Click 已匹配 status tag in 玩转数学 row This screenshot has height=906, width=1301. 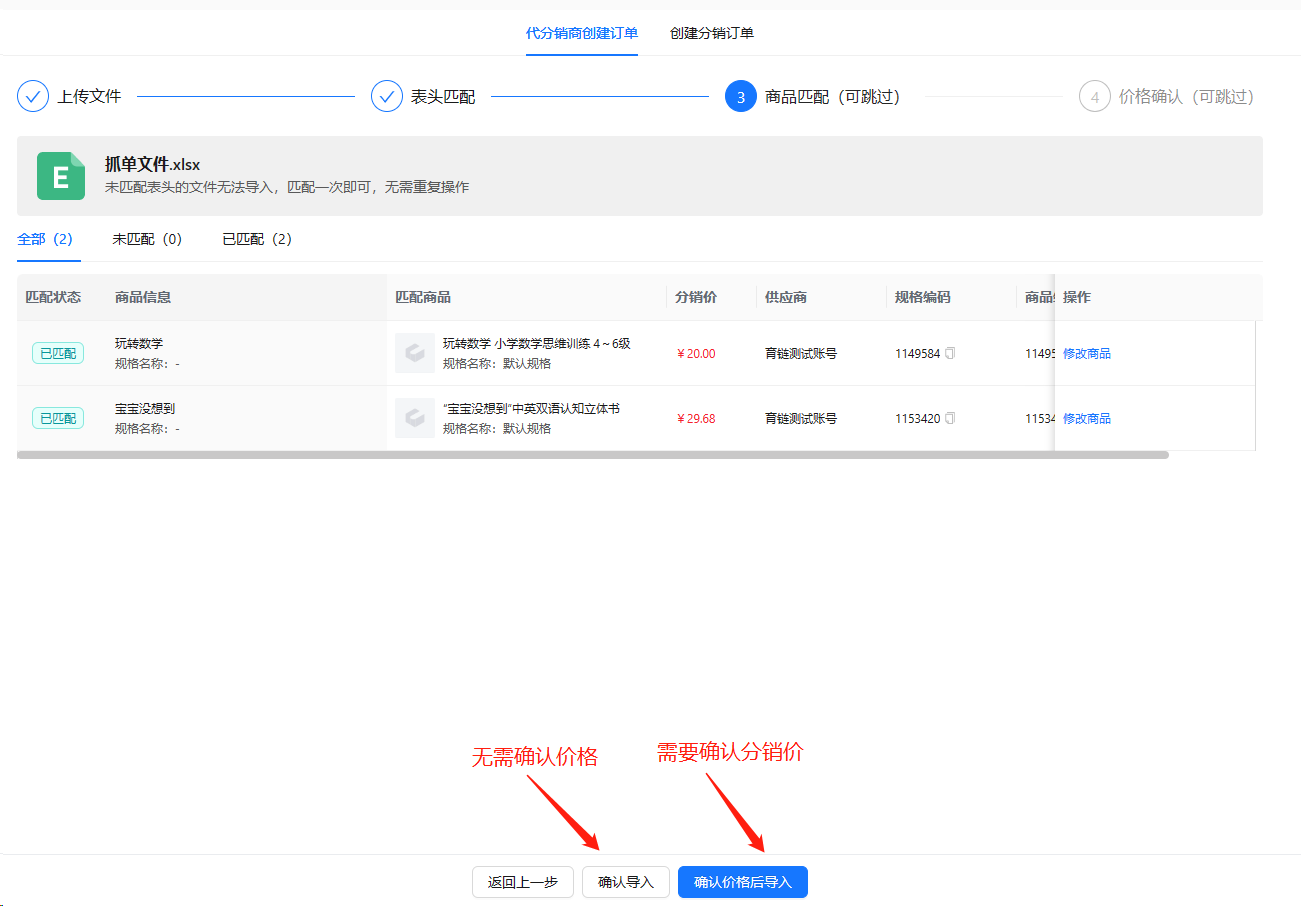pyautogui.click(x=58, y=353)
